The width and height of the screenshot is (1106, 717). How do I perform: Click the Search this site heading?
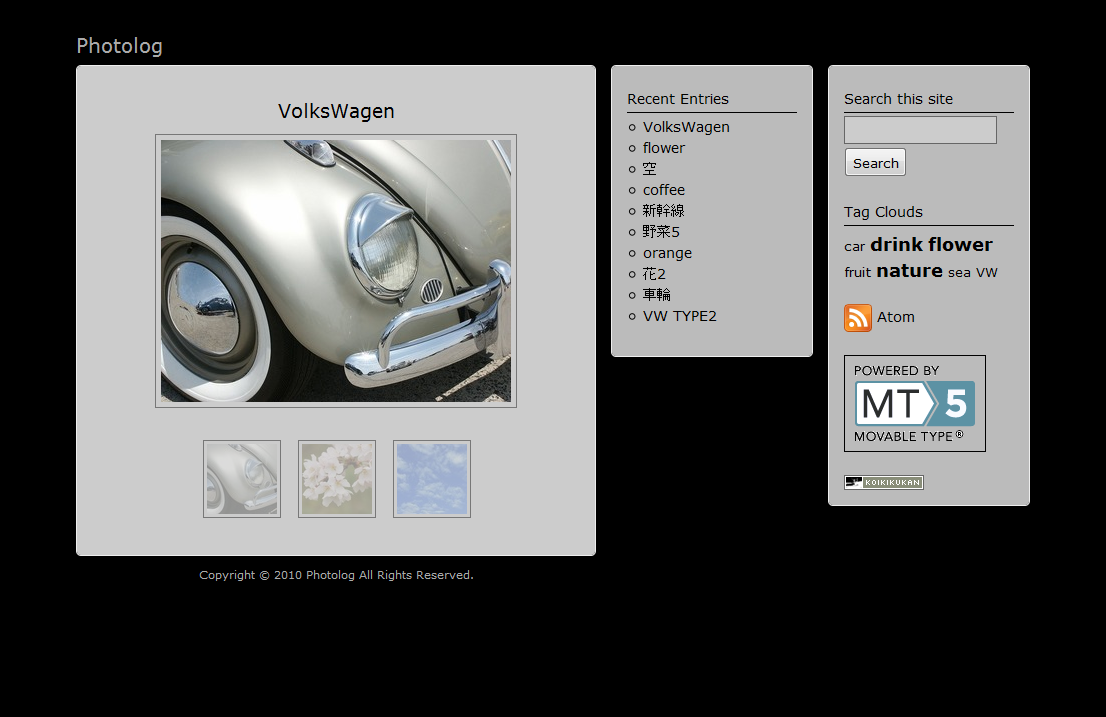[x=899, y=99]
